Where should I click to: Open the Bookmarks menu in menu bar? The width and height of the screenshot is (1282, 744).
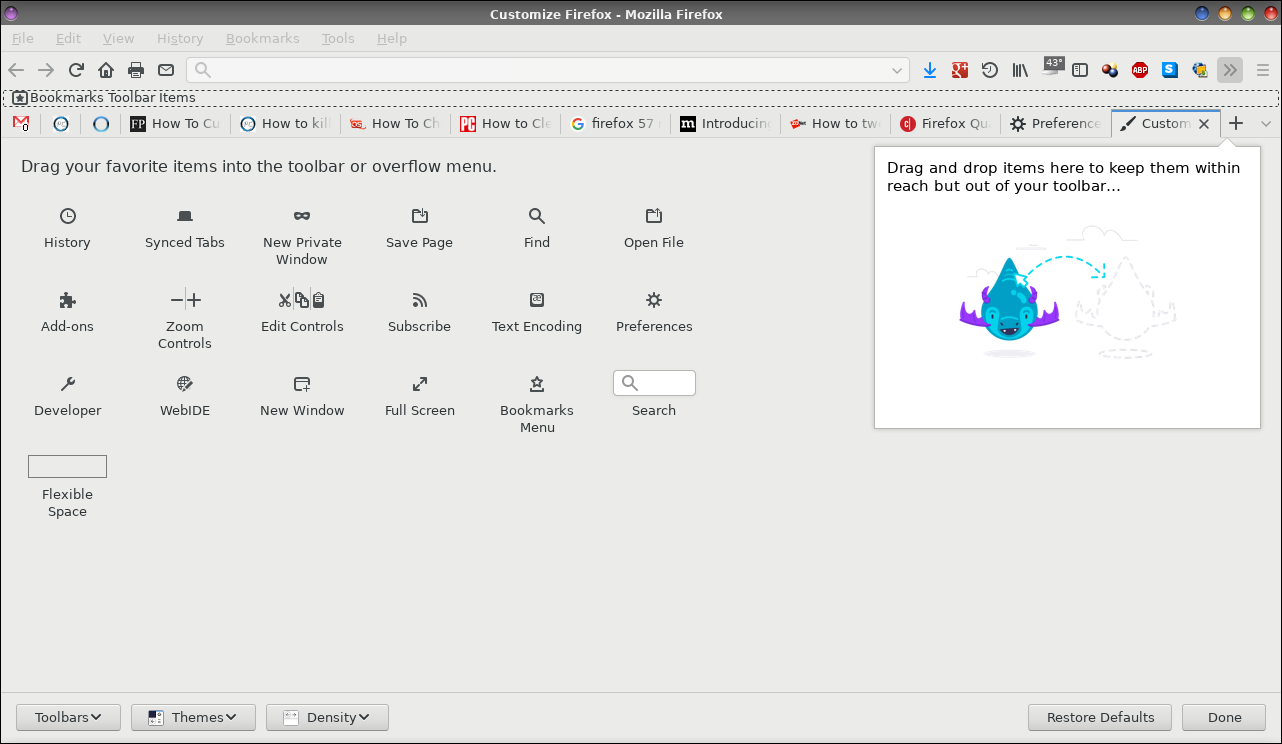coord(262,38)
